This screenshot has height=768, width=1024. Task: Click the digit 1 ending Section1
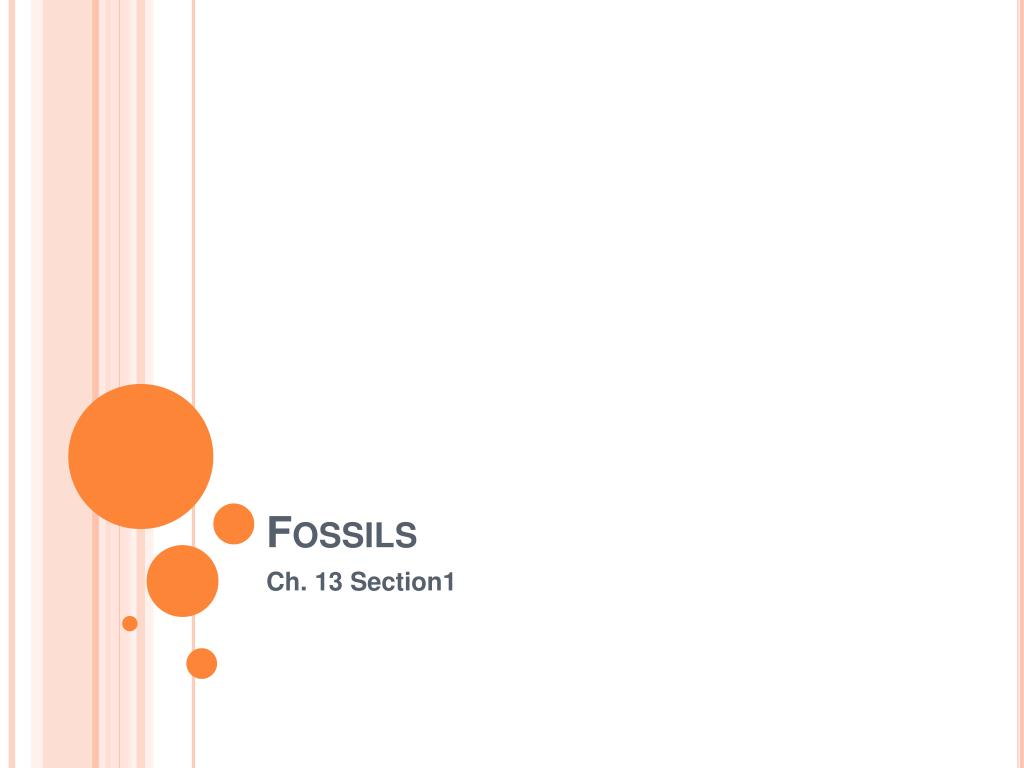tap(448, 581)
